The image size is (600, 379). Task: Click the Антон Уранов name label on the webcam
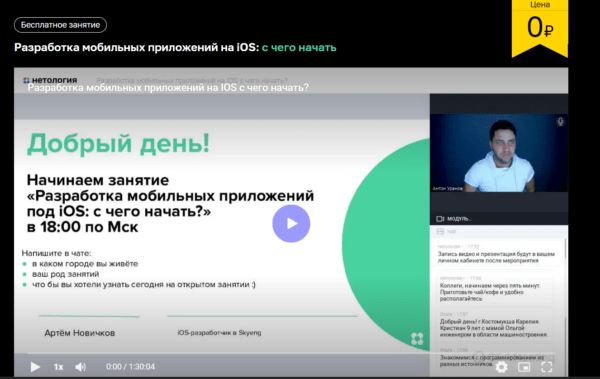pos(447,188)
